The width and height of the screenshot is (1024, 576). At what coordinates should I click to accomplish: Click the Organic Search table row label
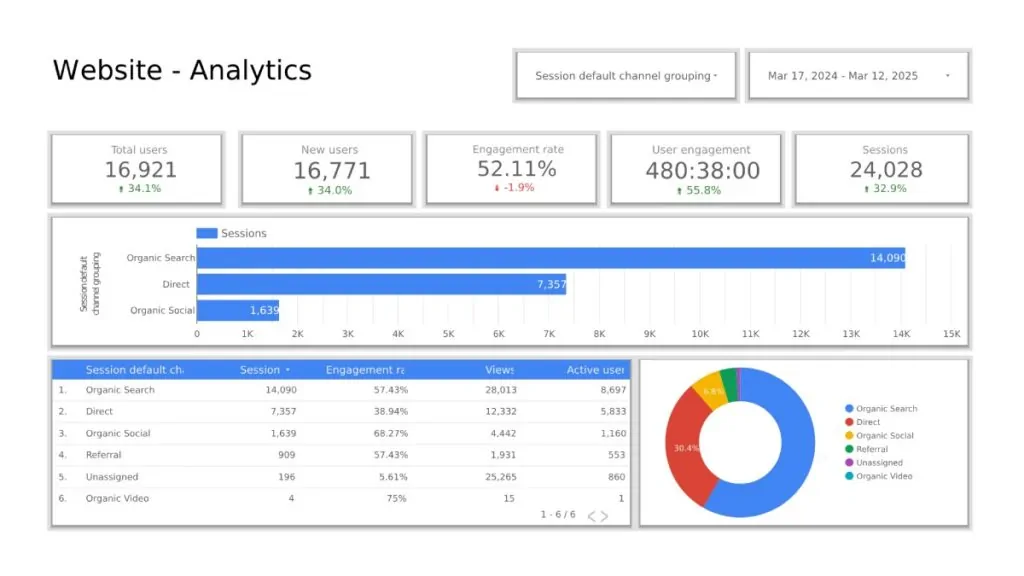(120, 390)
